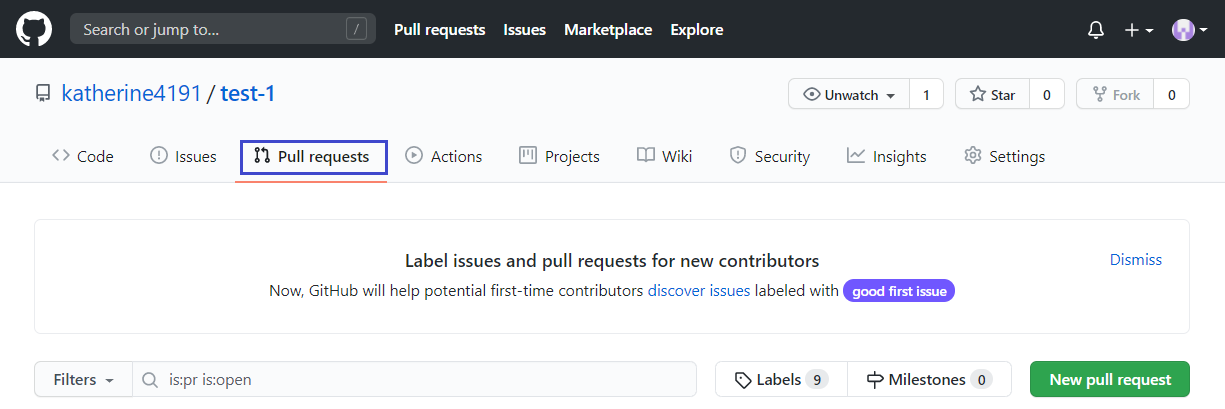Click the GitHub Octocat logo
This screenshot has height=409, width=1225.
click(33, 29)
